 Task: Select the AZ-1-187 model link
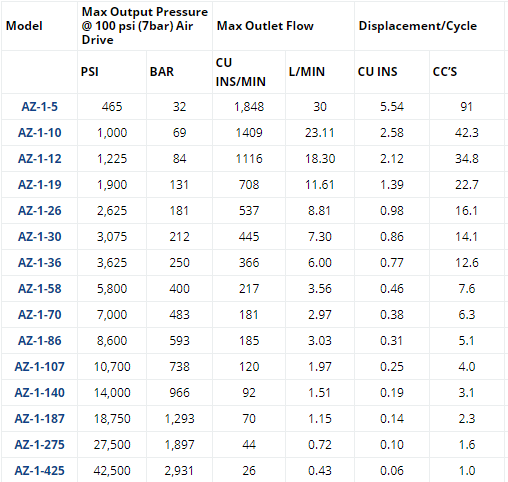(x=39, y=419)
